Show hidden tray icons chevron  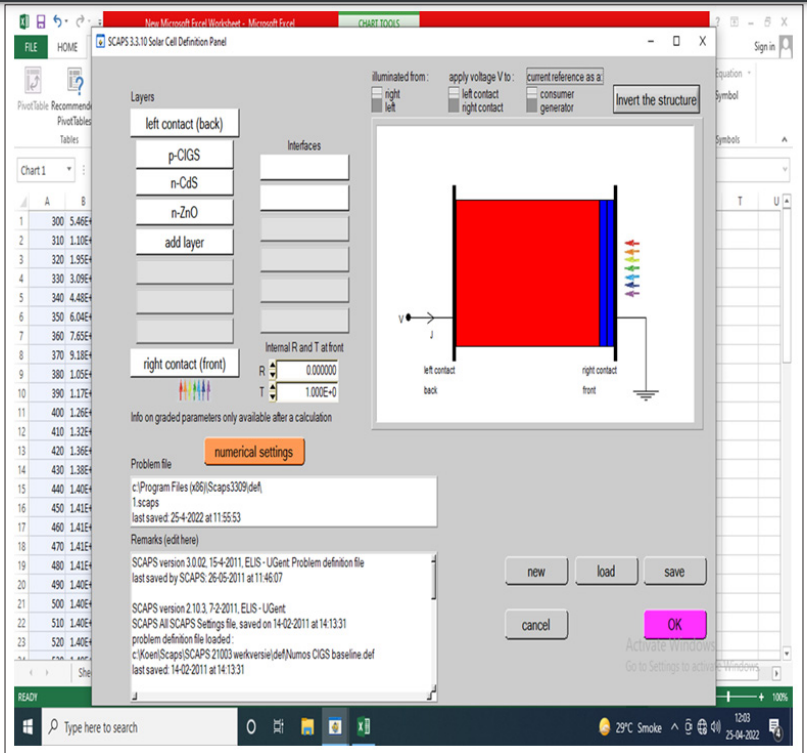[x=675, y=727]
